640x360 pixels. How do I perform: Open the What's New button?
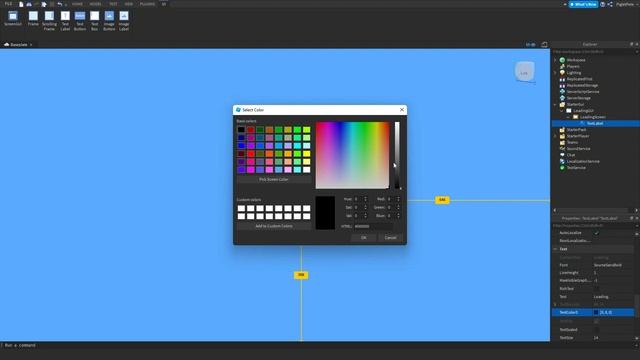[x=583, y=4]
